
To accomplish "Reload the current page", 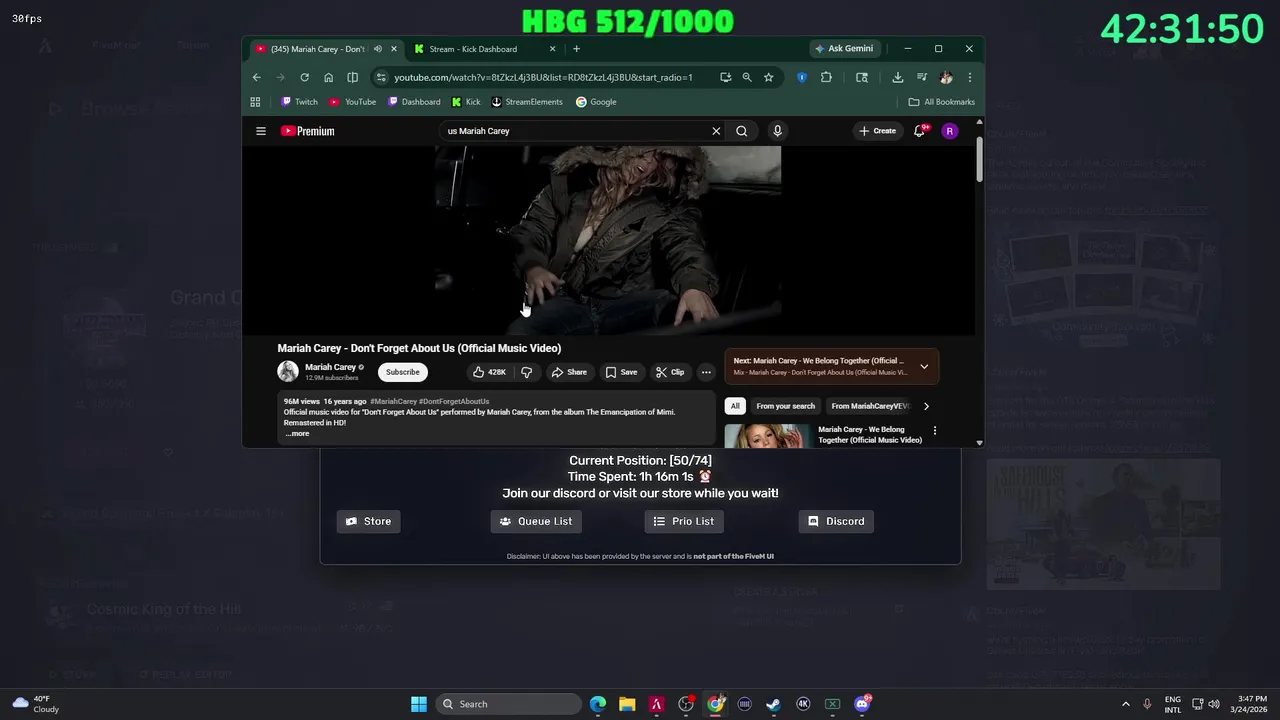I will pyautogui.click(x=305, y=77).
